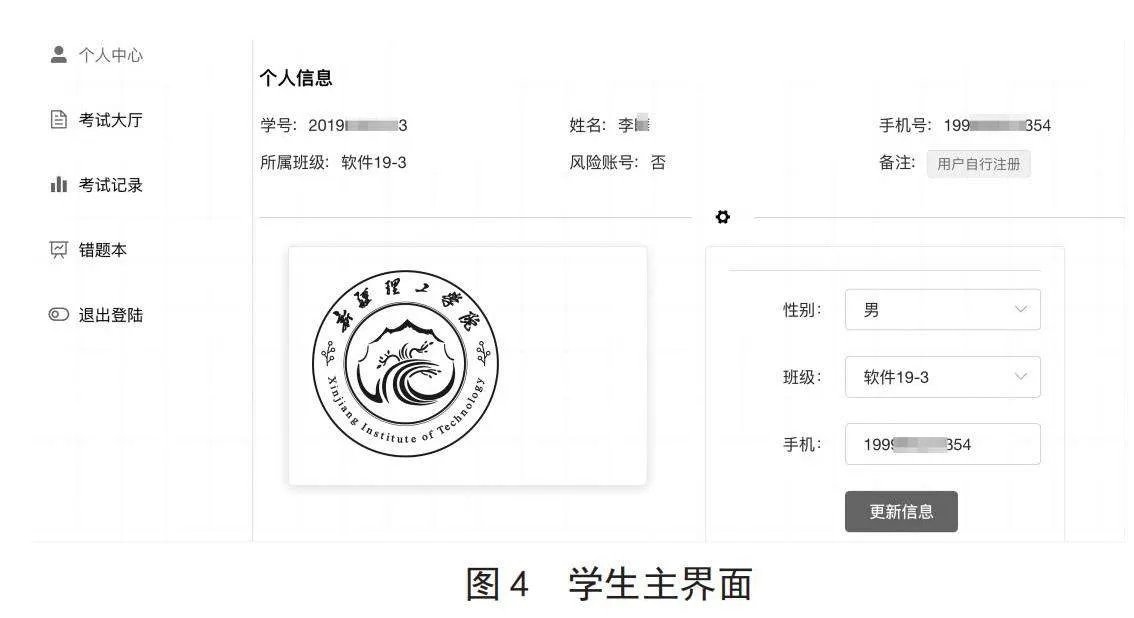
Task: Click the toggle icon beside 退出登陆
Action: (x=59, y=314)
